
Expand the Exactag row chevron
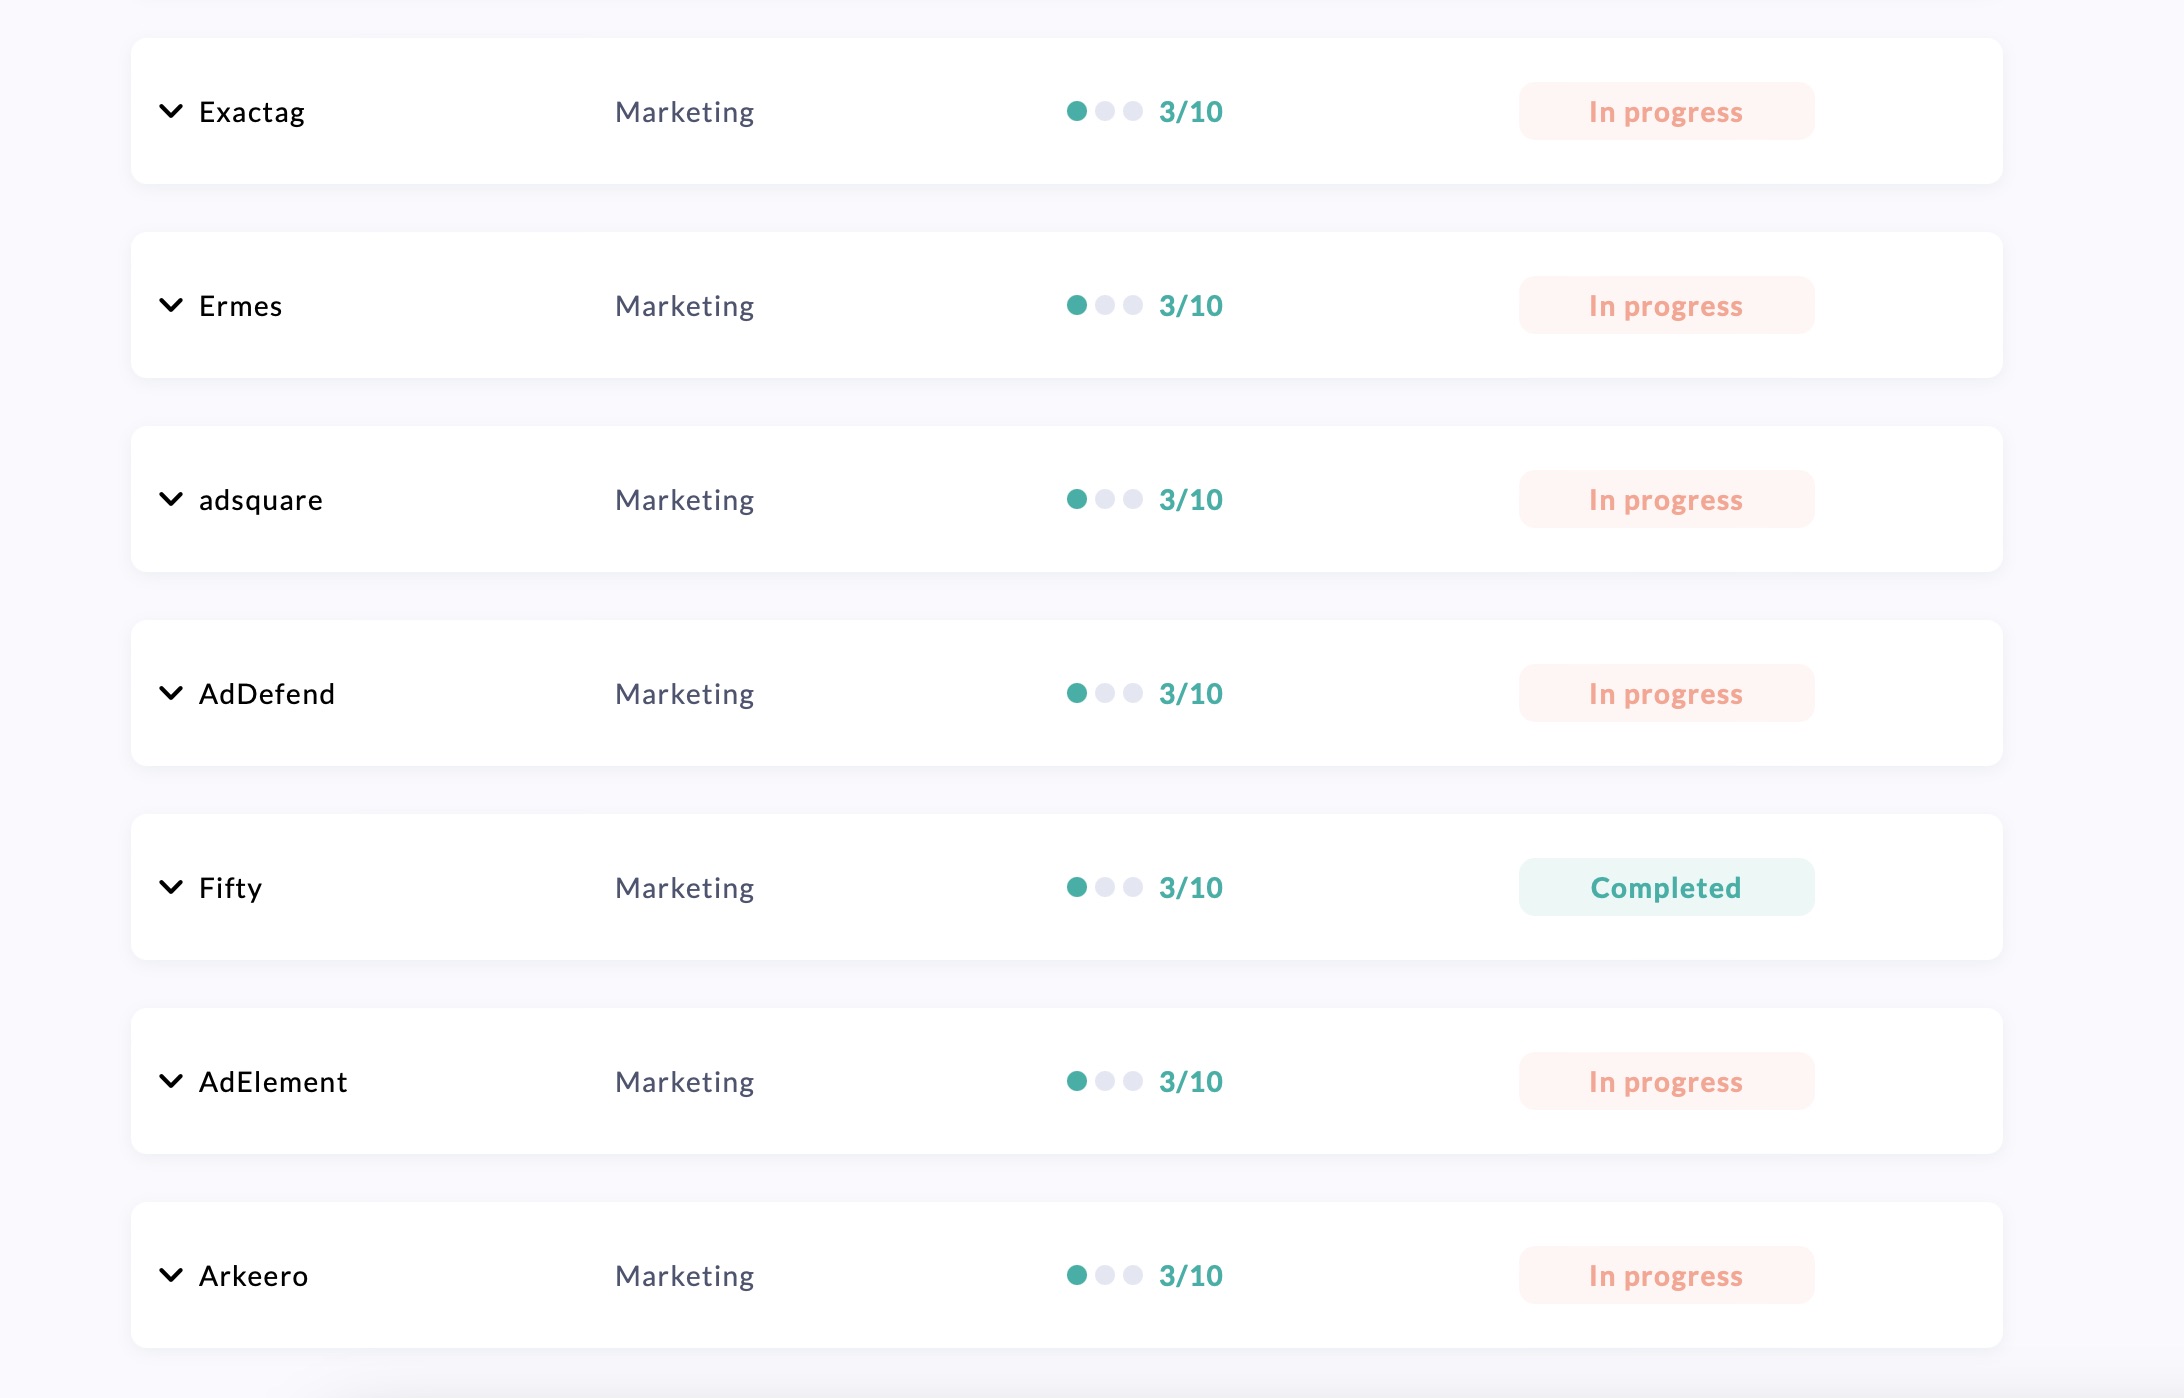(x=171, y=111)
